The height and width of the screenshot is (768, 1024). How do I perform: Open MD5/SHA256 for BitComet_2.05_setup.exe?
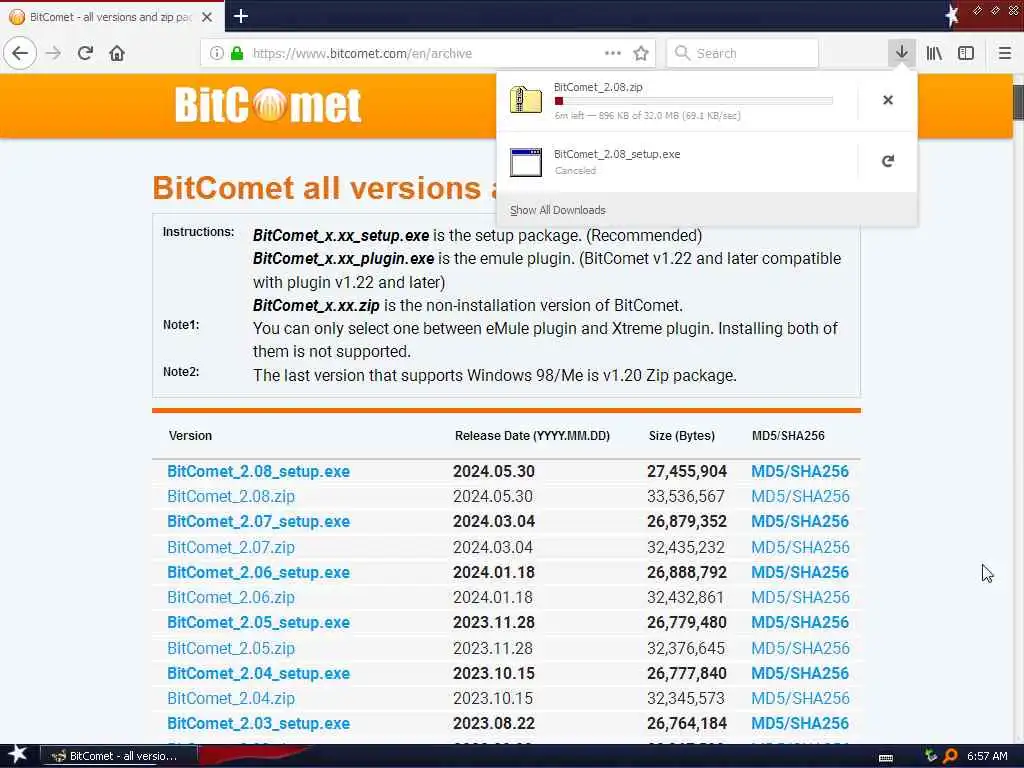800,623
